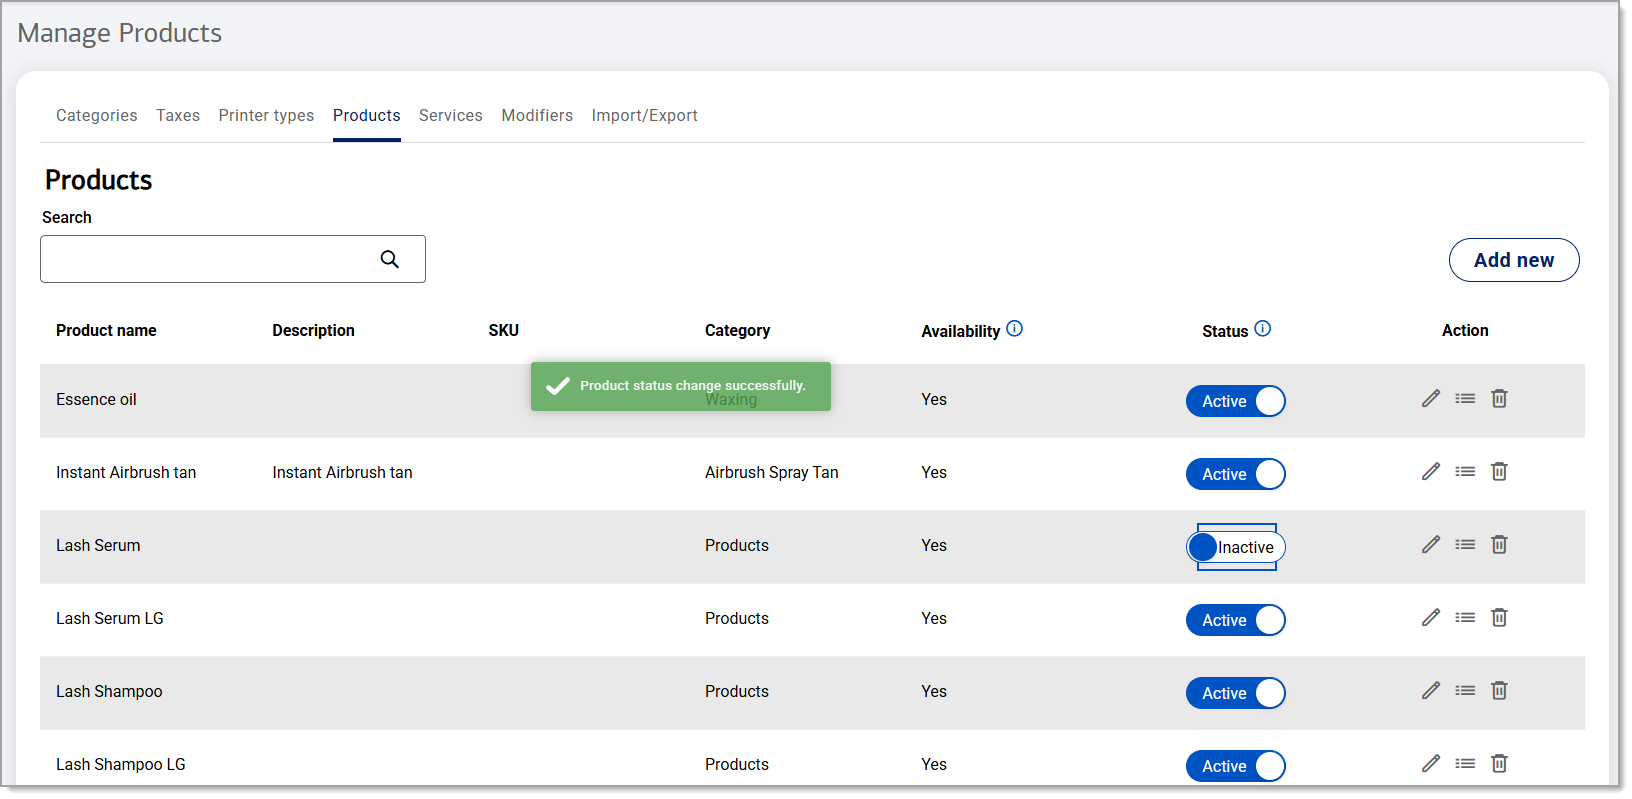1632x799 pixels.
Task: Go to the Services tab
Action: click(451, 115)
